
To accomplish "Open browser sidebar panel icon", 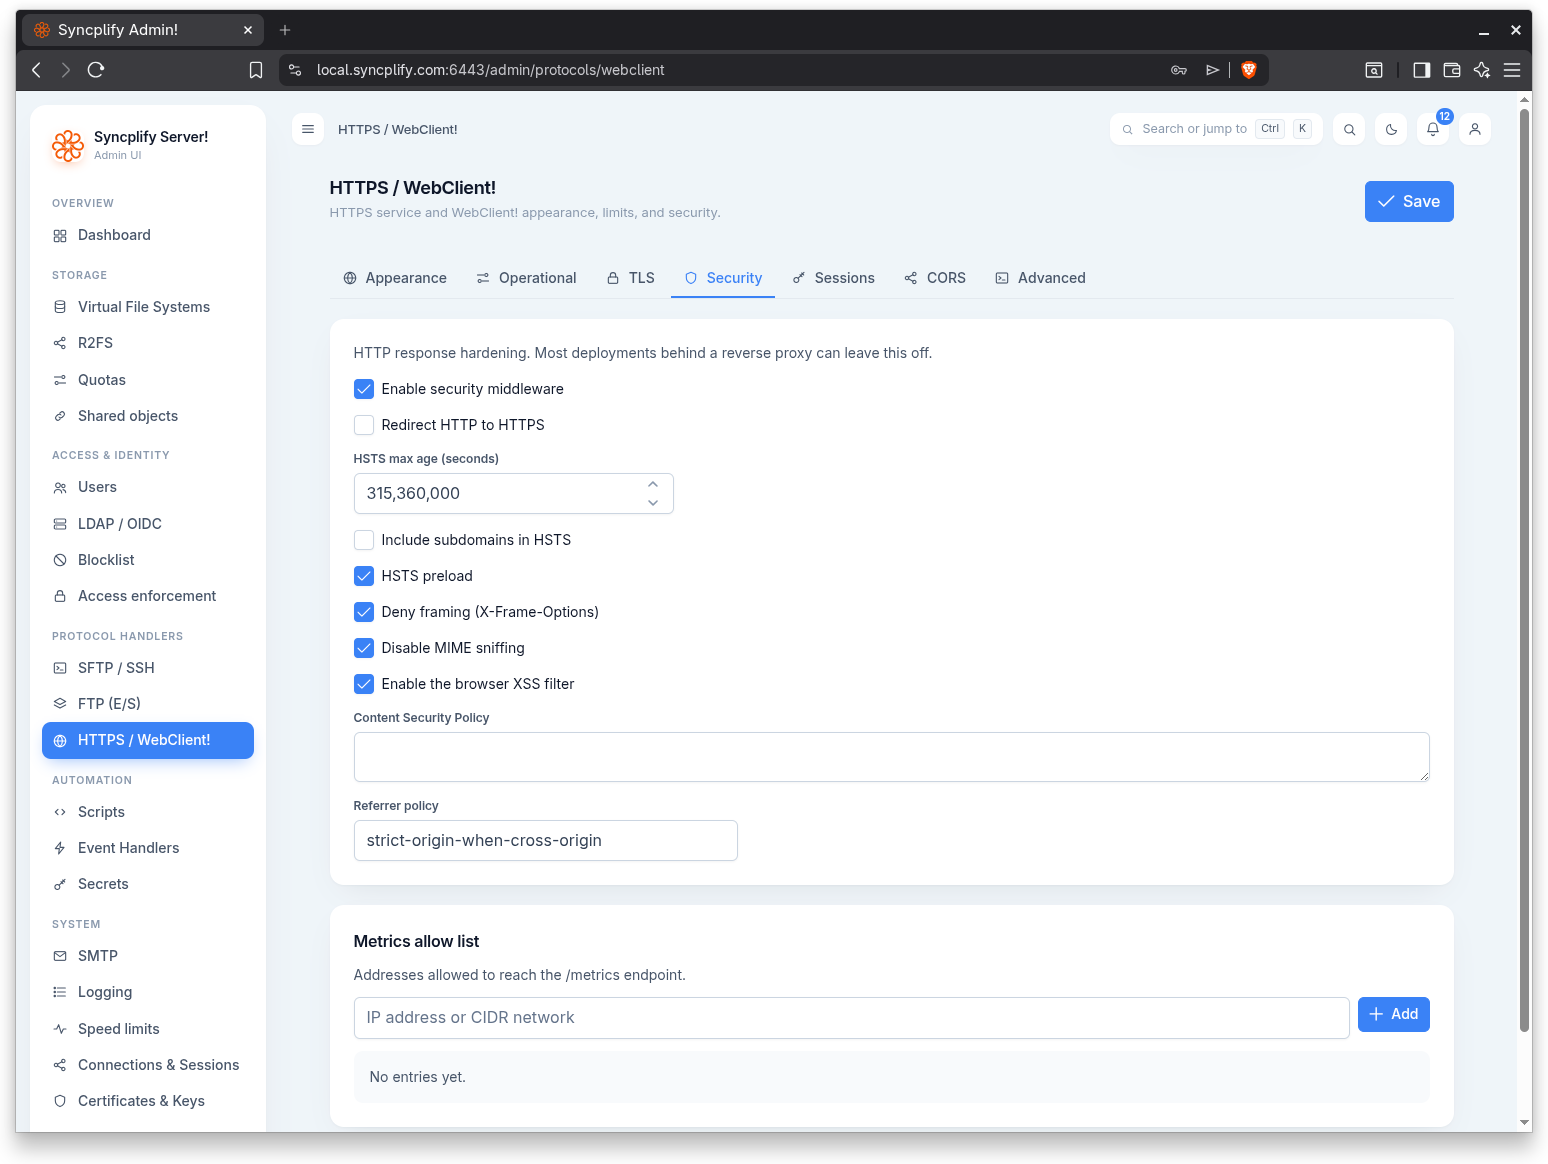I will coord(1421,70).
